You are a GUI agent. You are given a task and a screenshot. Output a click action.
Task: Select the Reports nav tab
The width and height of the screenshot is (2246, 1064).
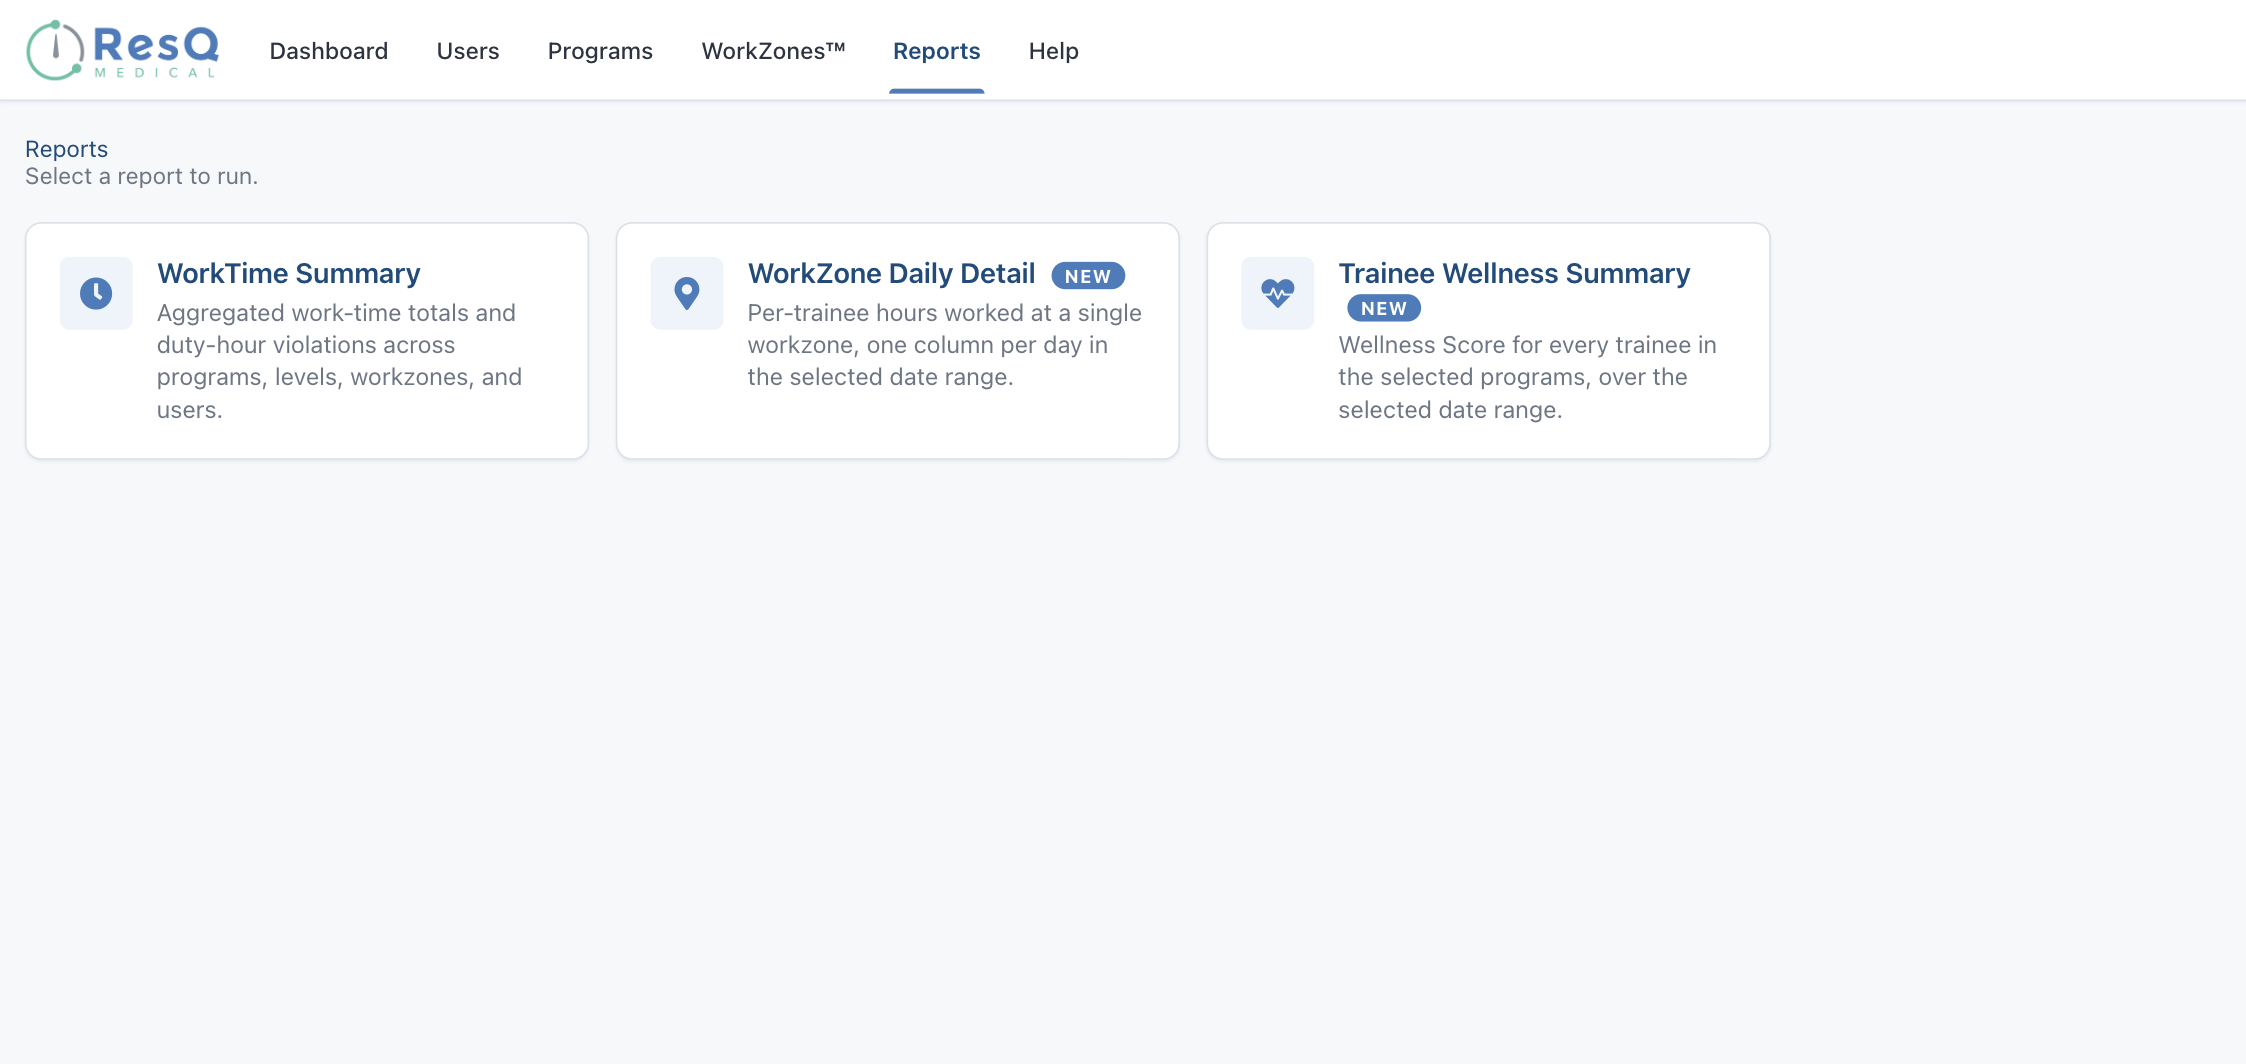click(937, 51)
